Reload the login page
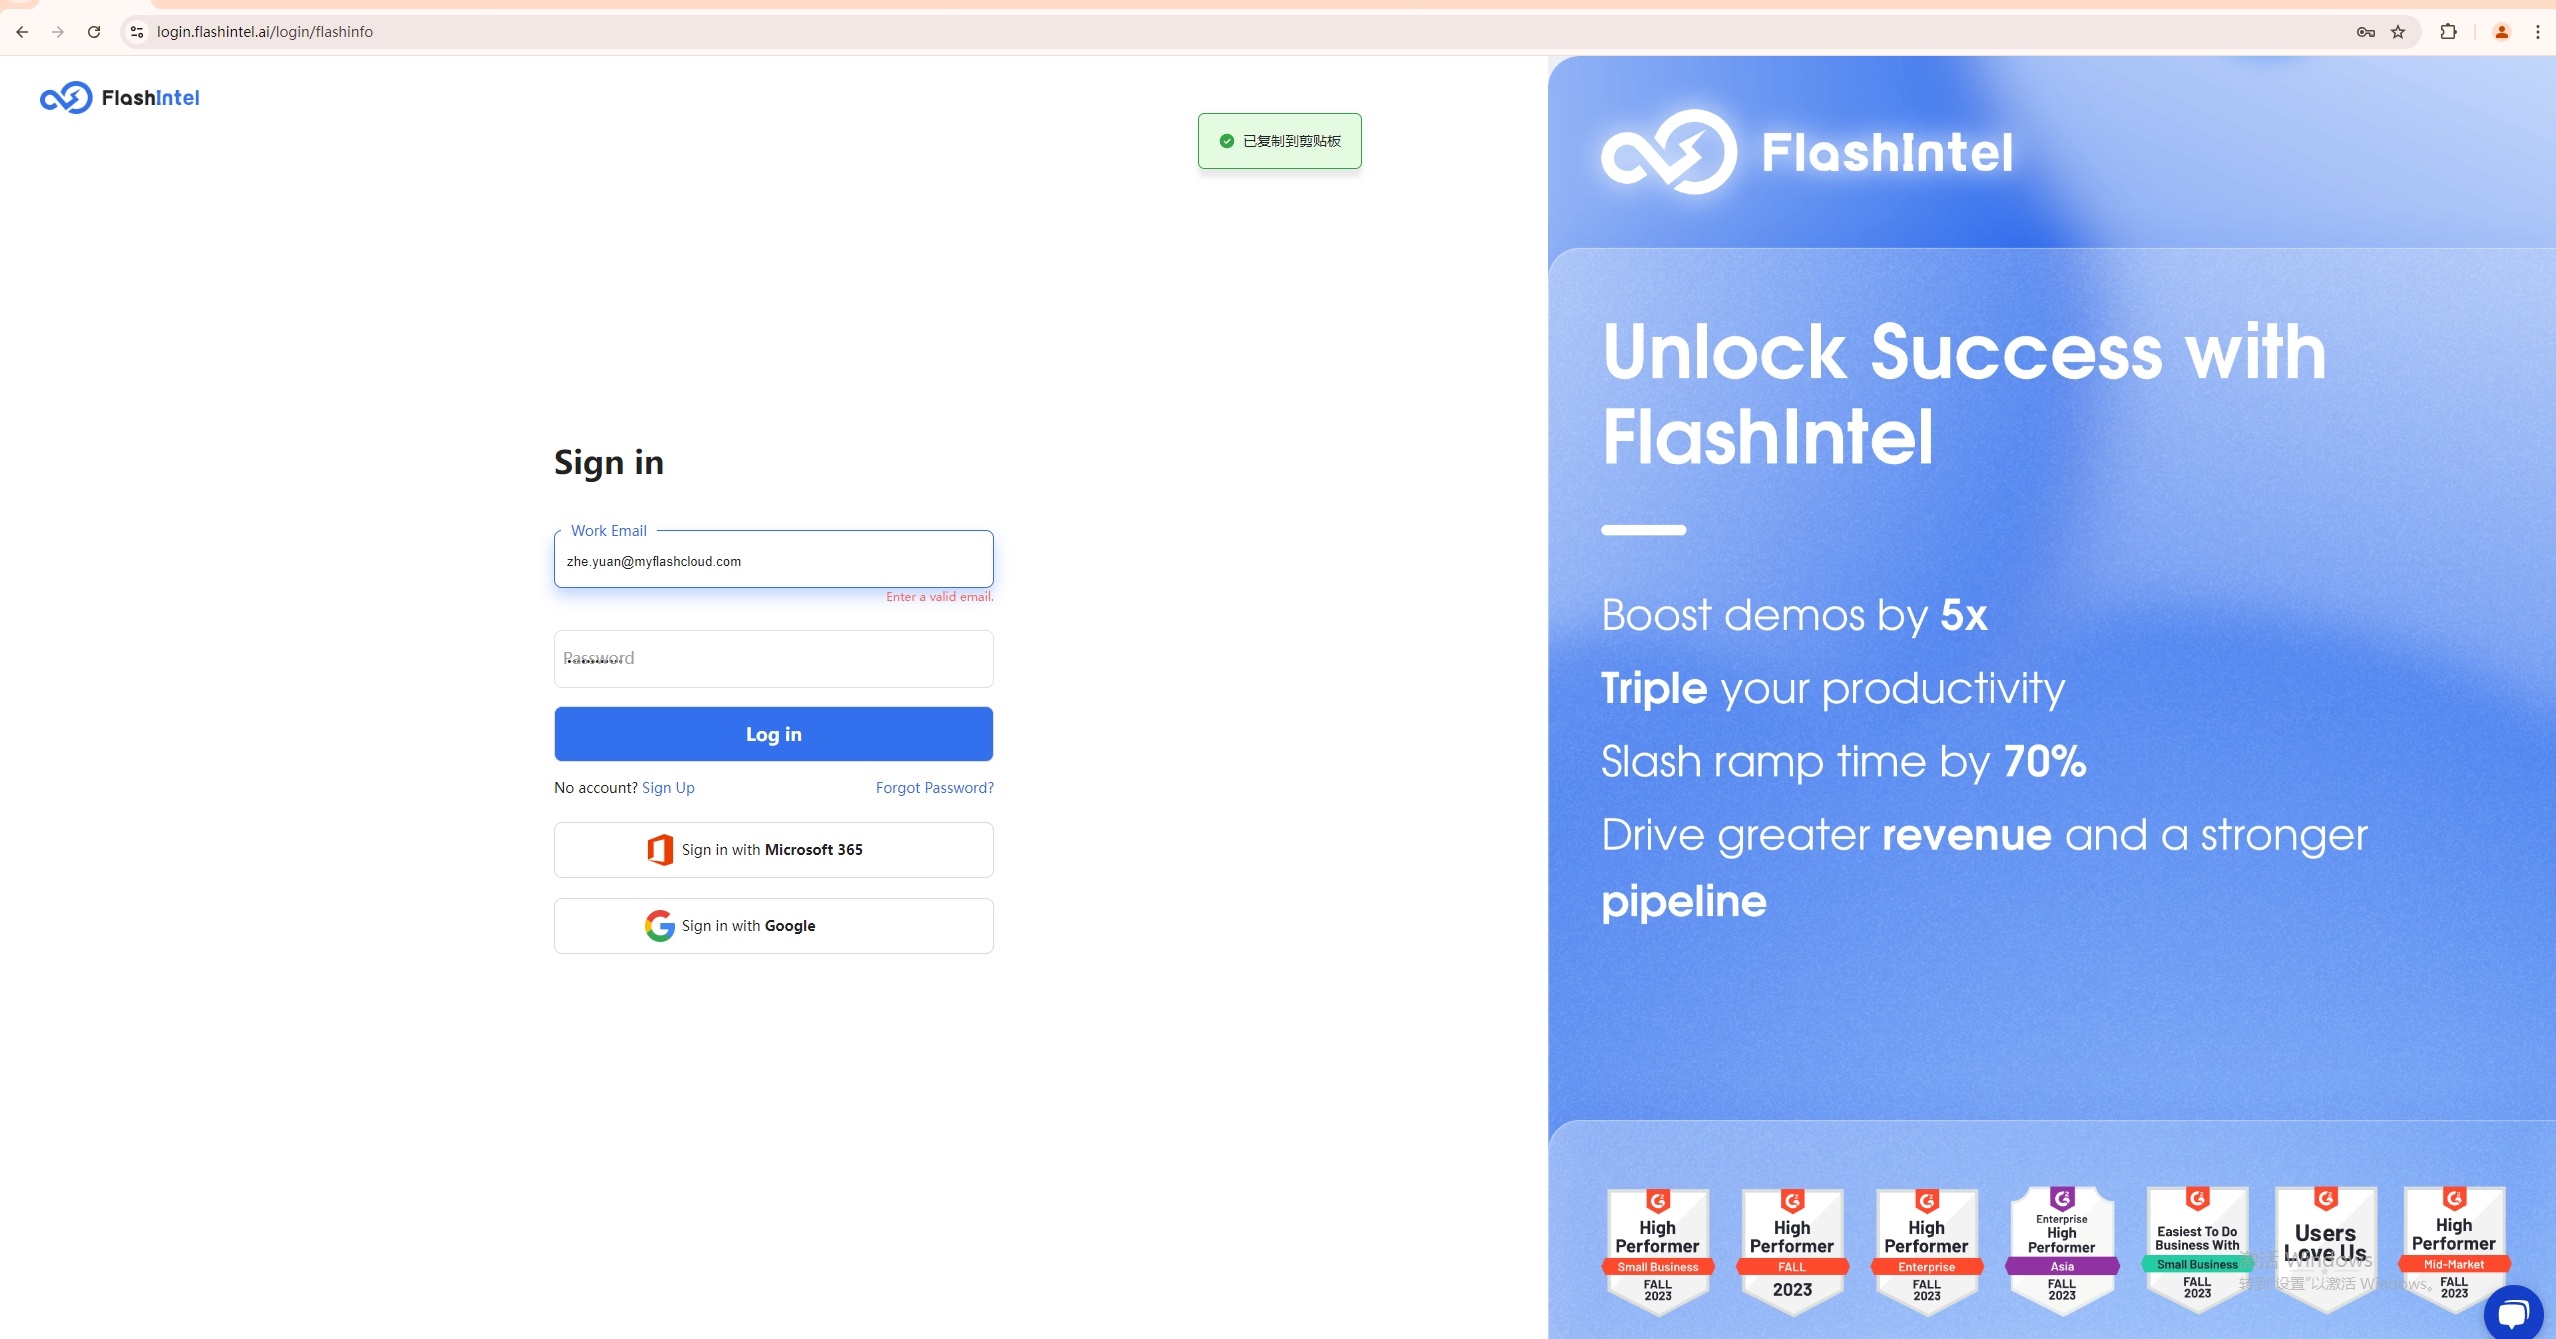Viewport: 2556px width, 1339px height. click(x=94, y=32)
